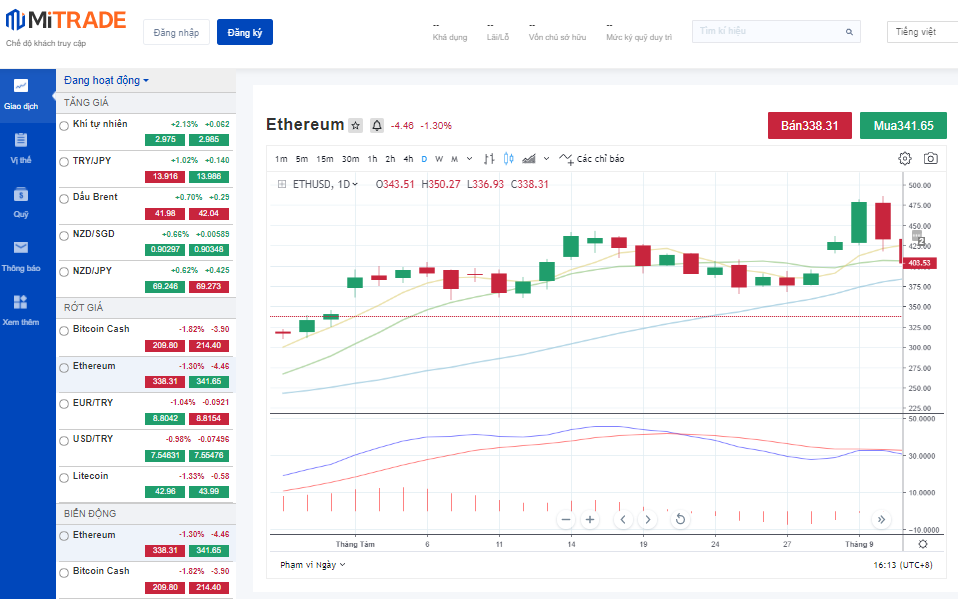Reset the chart view
The image size is (958, 599).
point(680,519)
